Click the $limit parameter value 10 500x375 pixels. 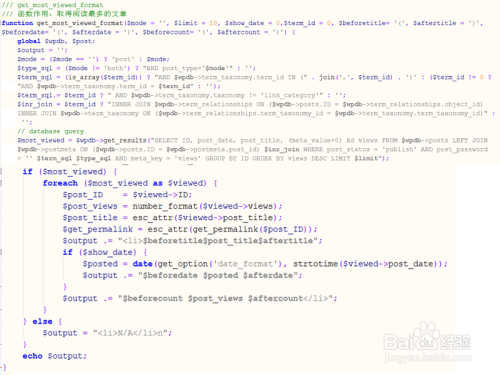(213, 23)
